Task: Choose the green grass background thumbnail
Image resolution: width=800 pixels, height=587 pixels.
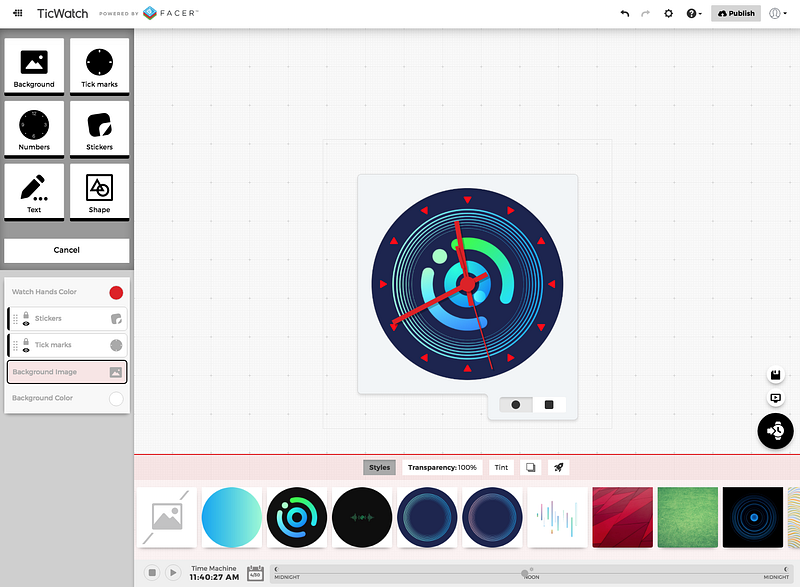Action: pos(687,517)
